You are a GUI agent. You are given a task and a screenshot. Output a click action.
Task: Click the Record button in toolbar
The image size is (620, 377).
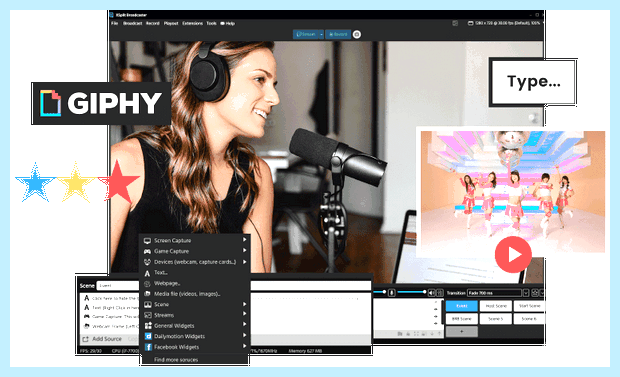338,34
